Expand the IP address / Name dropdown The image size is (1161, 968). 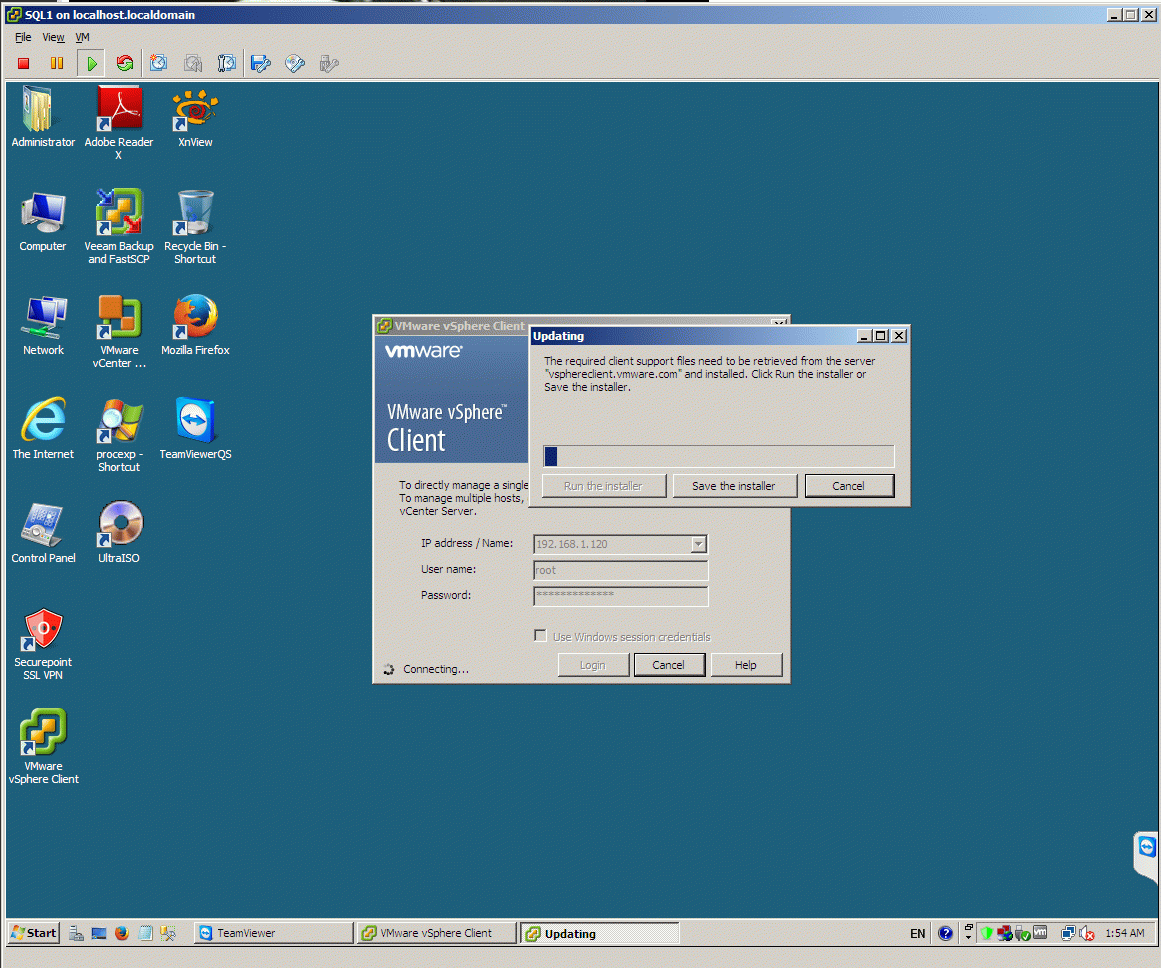(698, 544)
